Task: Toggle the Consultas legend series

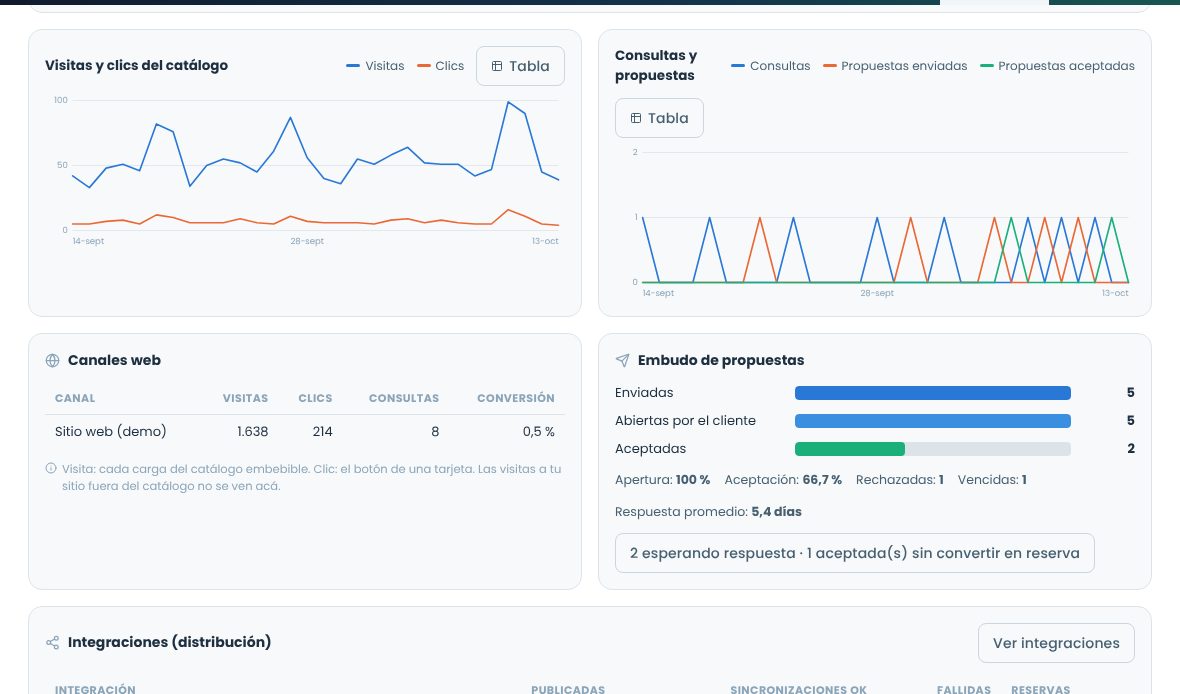Action: 771,66
